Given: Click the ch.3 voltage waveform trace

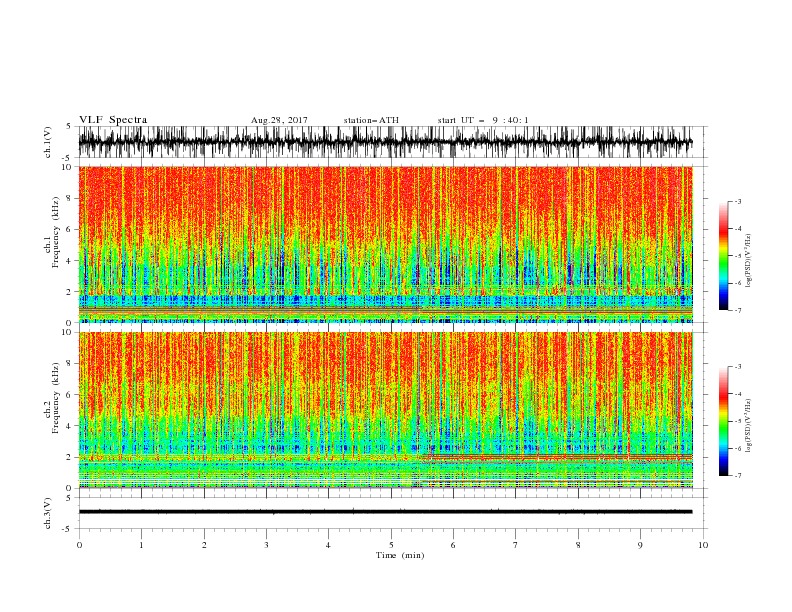Looking at the screenshot, I should pyautogui.click(x=385, y=512).
